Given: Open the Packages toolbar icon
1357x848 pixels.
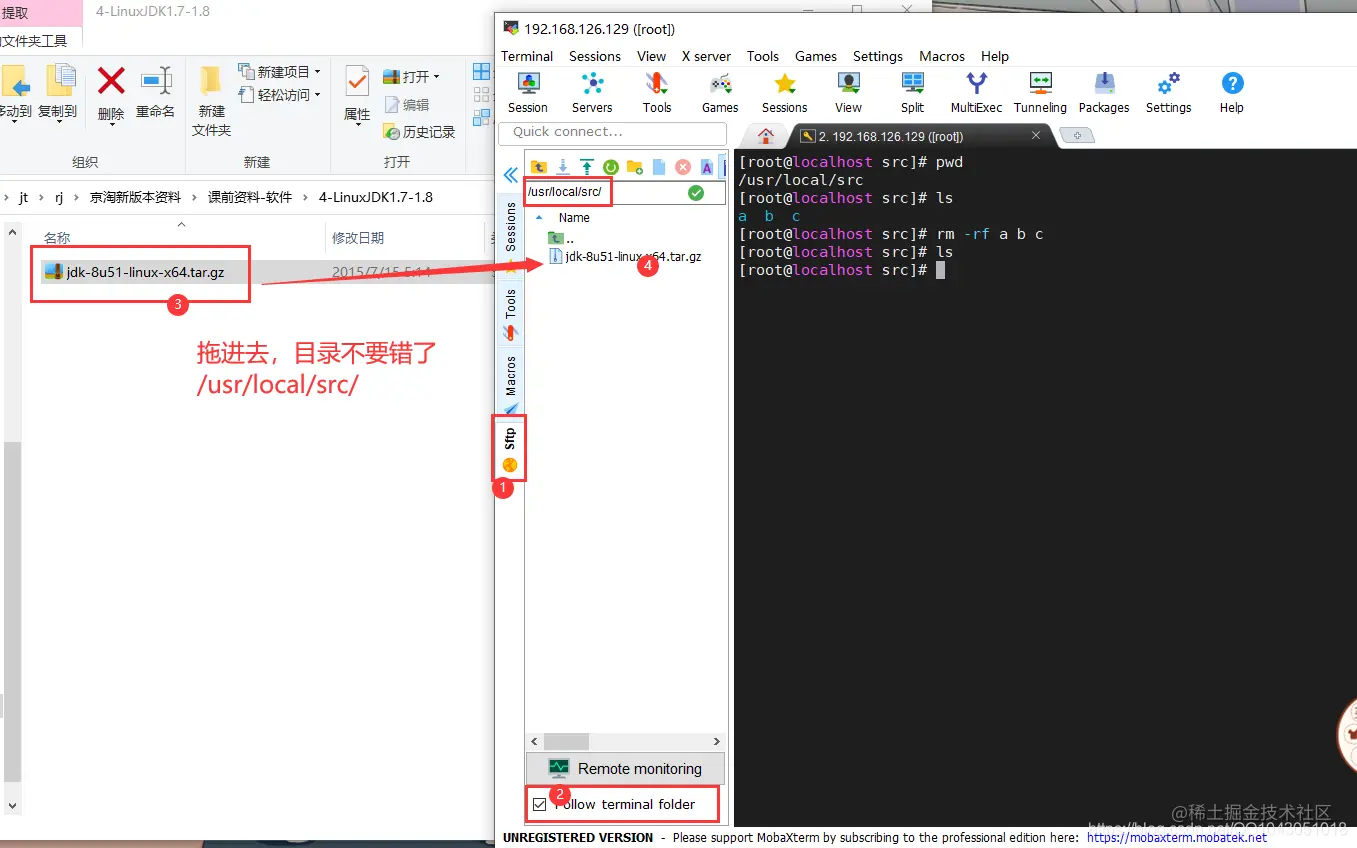Looking at the screenshot, I should click(x=1104, y=93).
